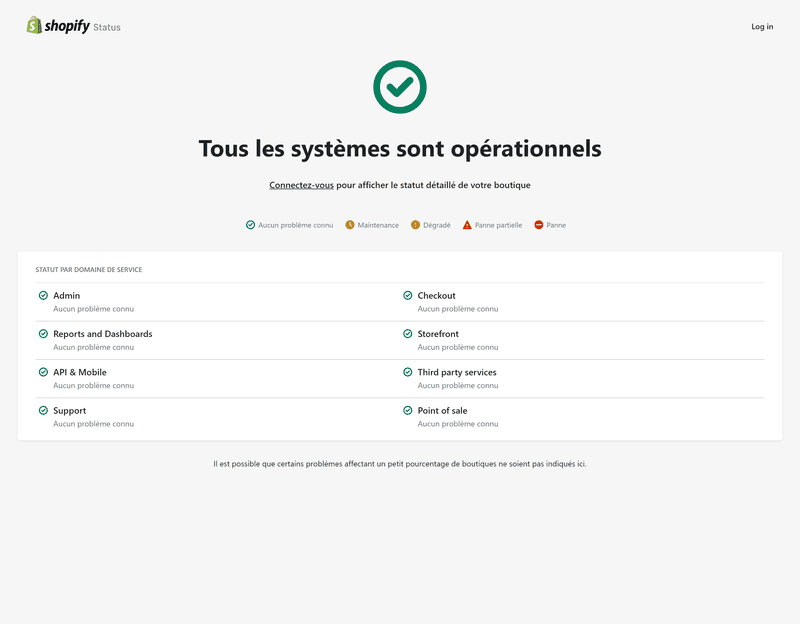Click the STATUT PAR DOMAINE DE SERVICE heading
Screen dimensions: 800x624
click(x=88, y=269)
